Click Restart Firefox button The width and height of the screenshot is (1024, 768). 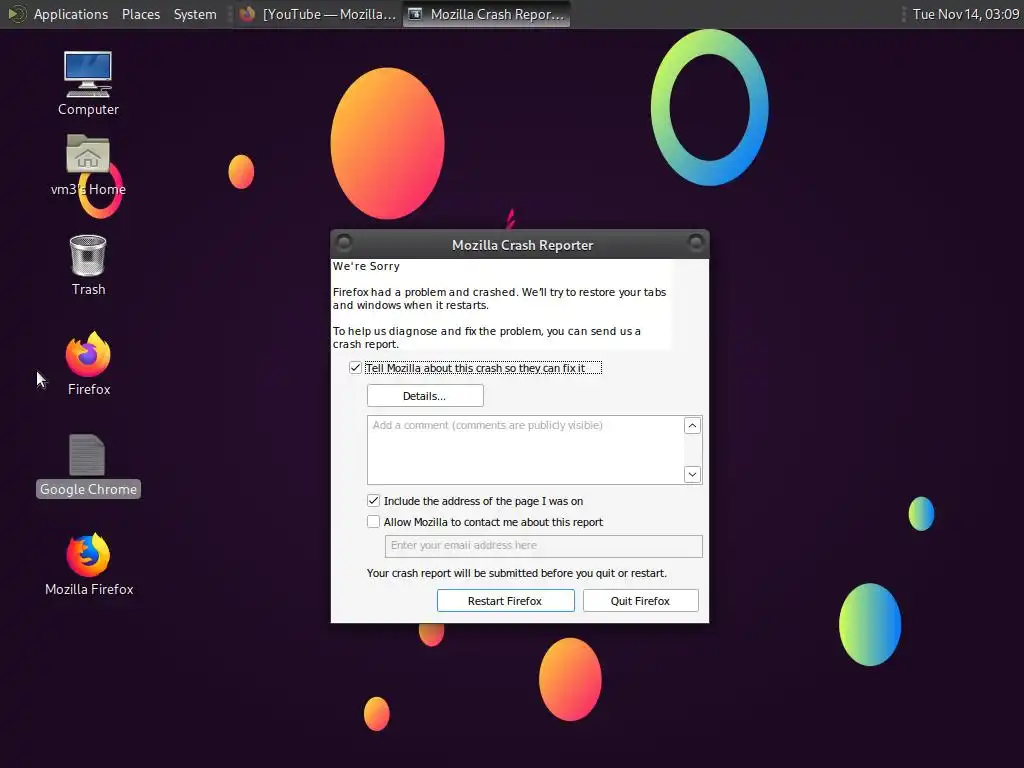click(505, 601)
